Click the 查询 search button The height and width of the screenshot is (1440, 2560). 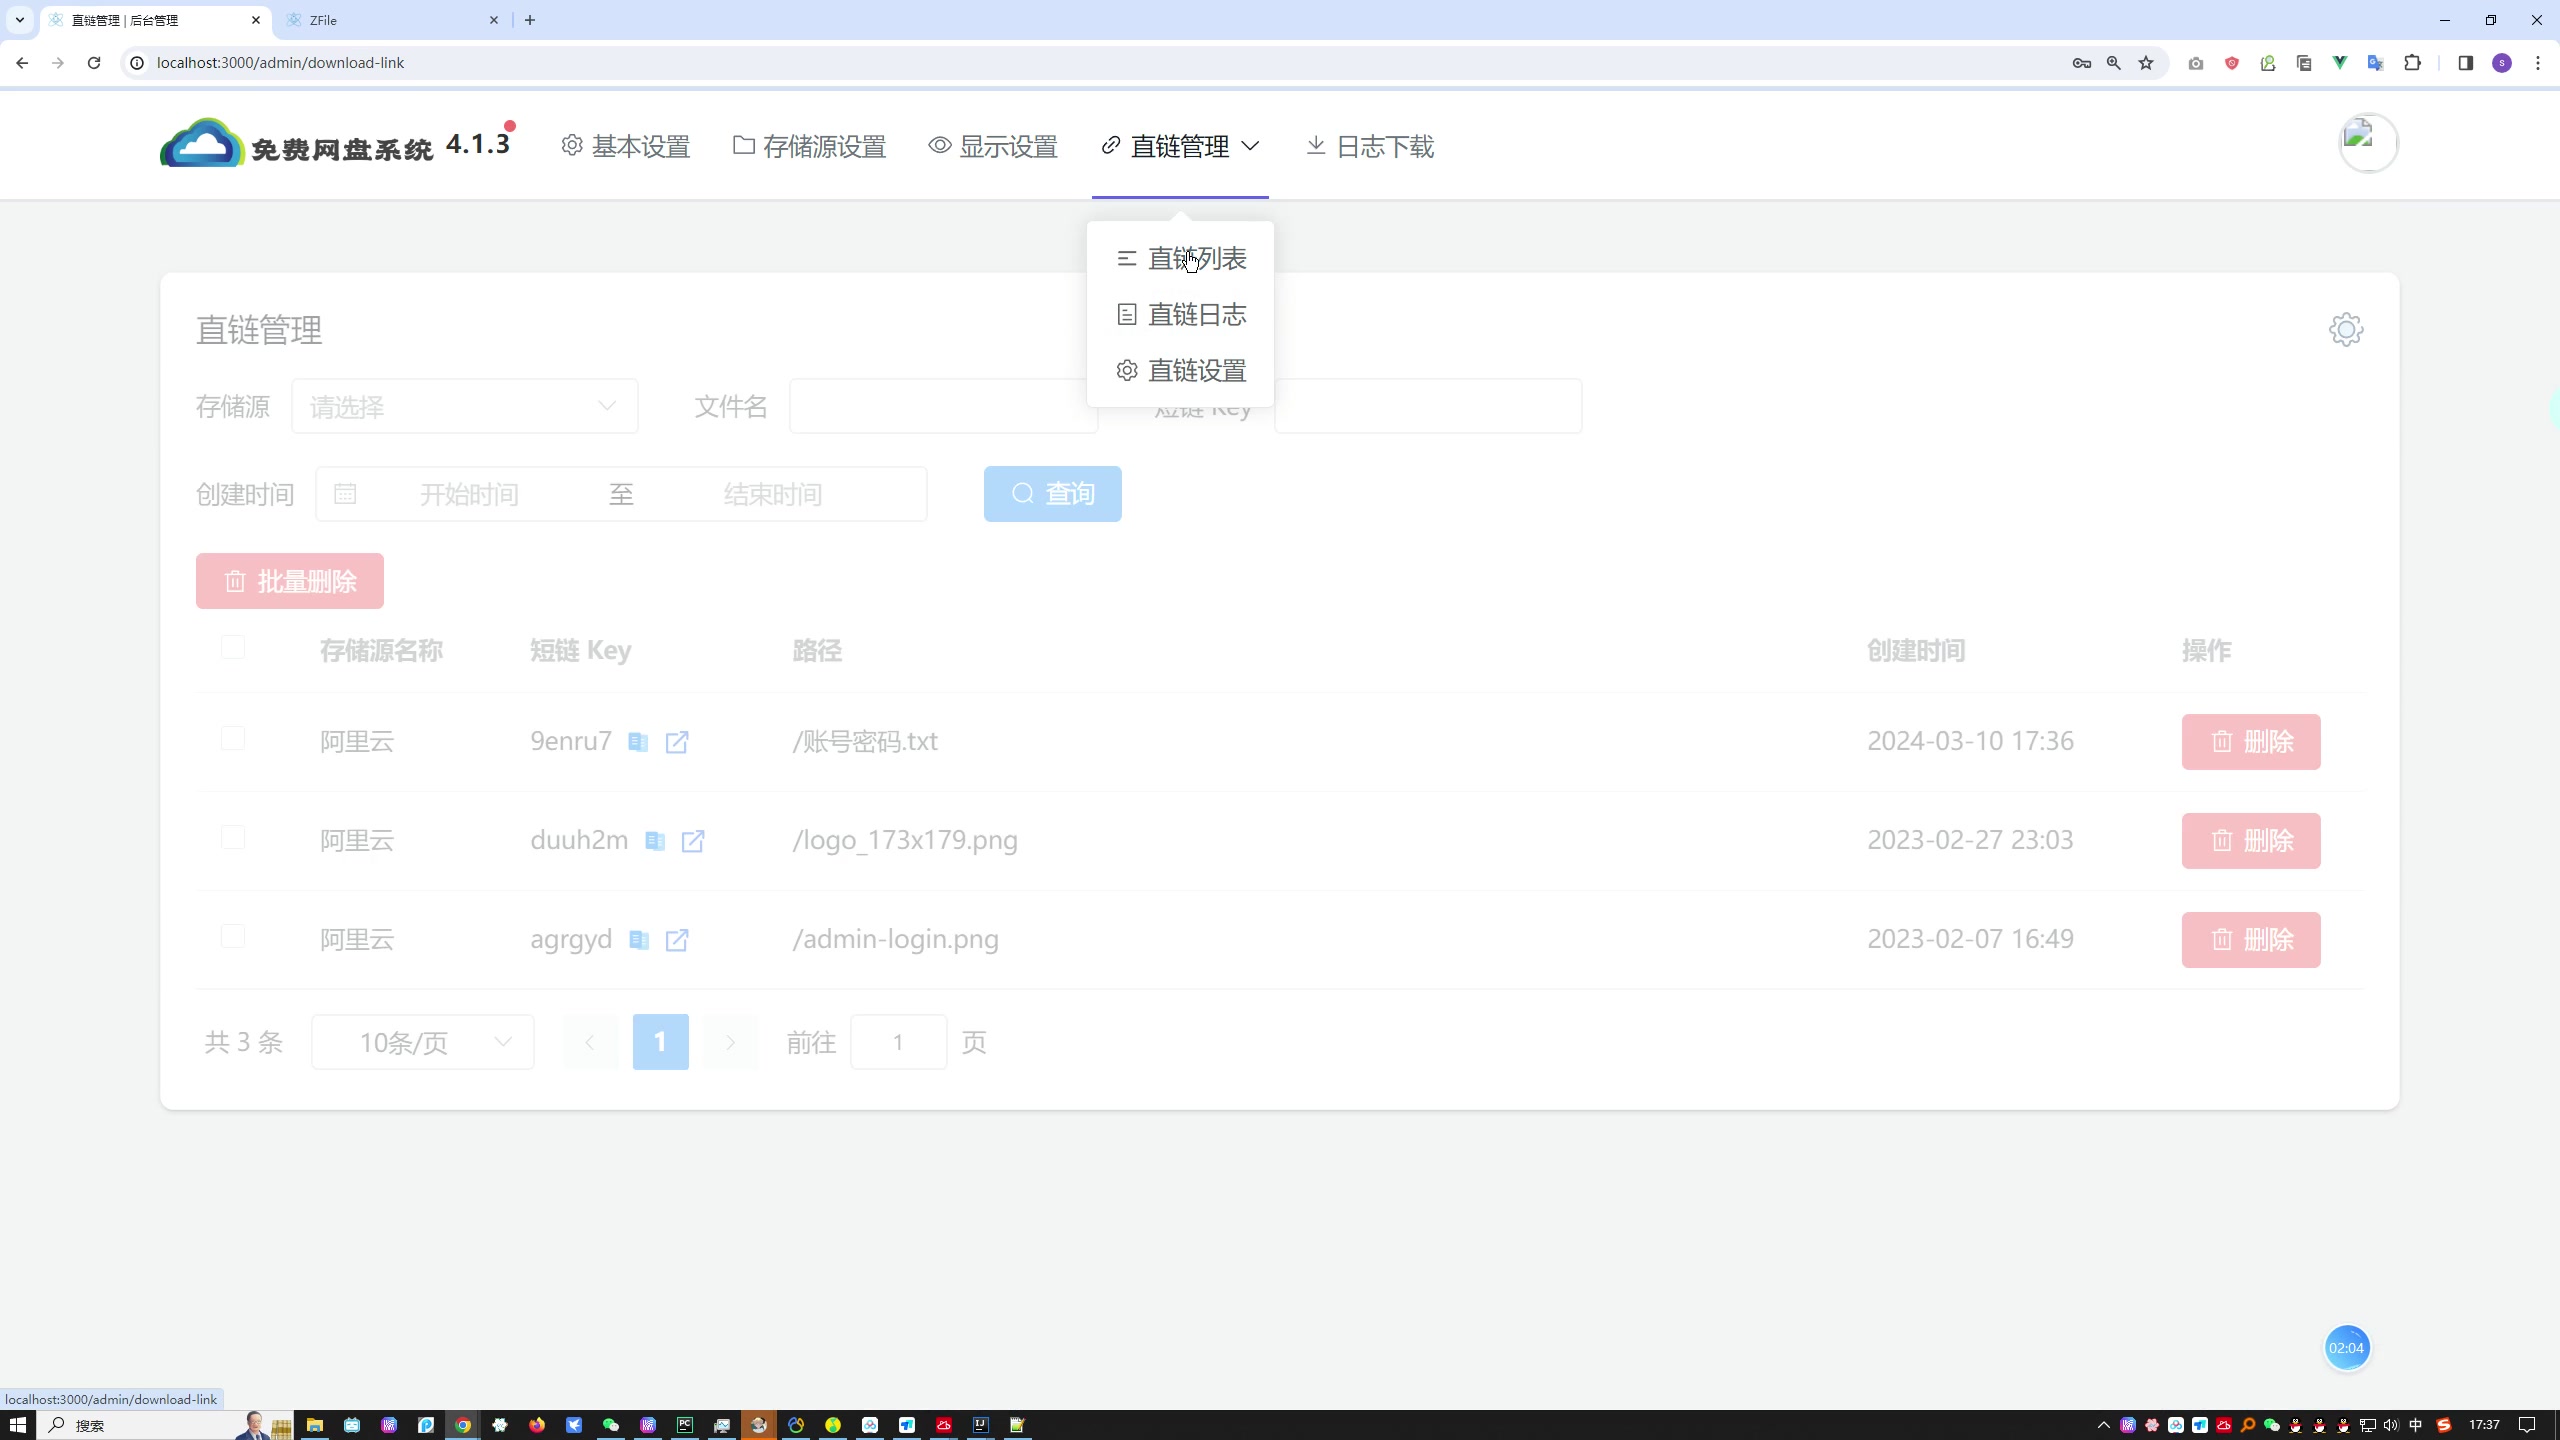pyautogui.click(x=1053, y=494)
